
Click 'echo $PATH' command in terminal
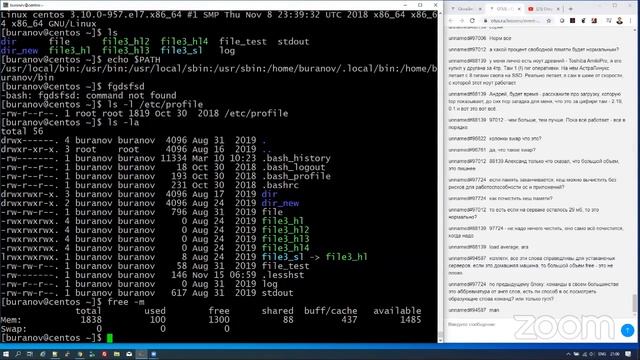tap(134, 60)
